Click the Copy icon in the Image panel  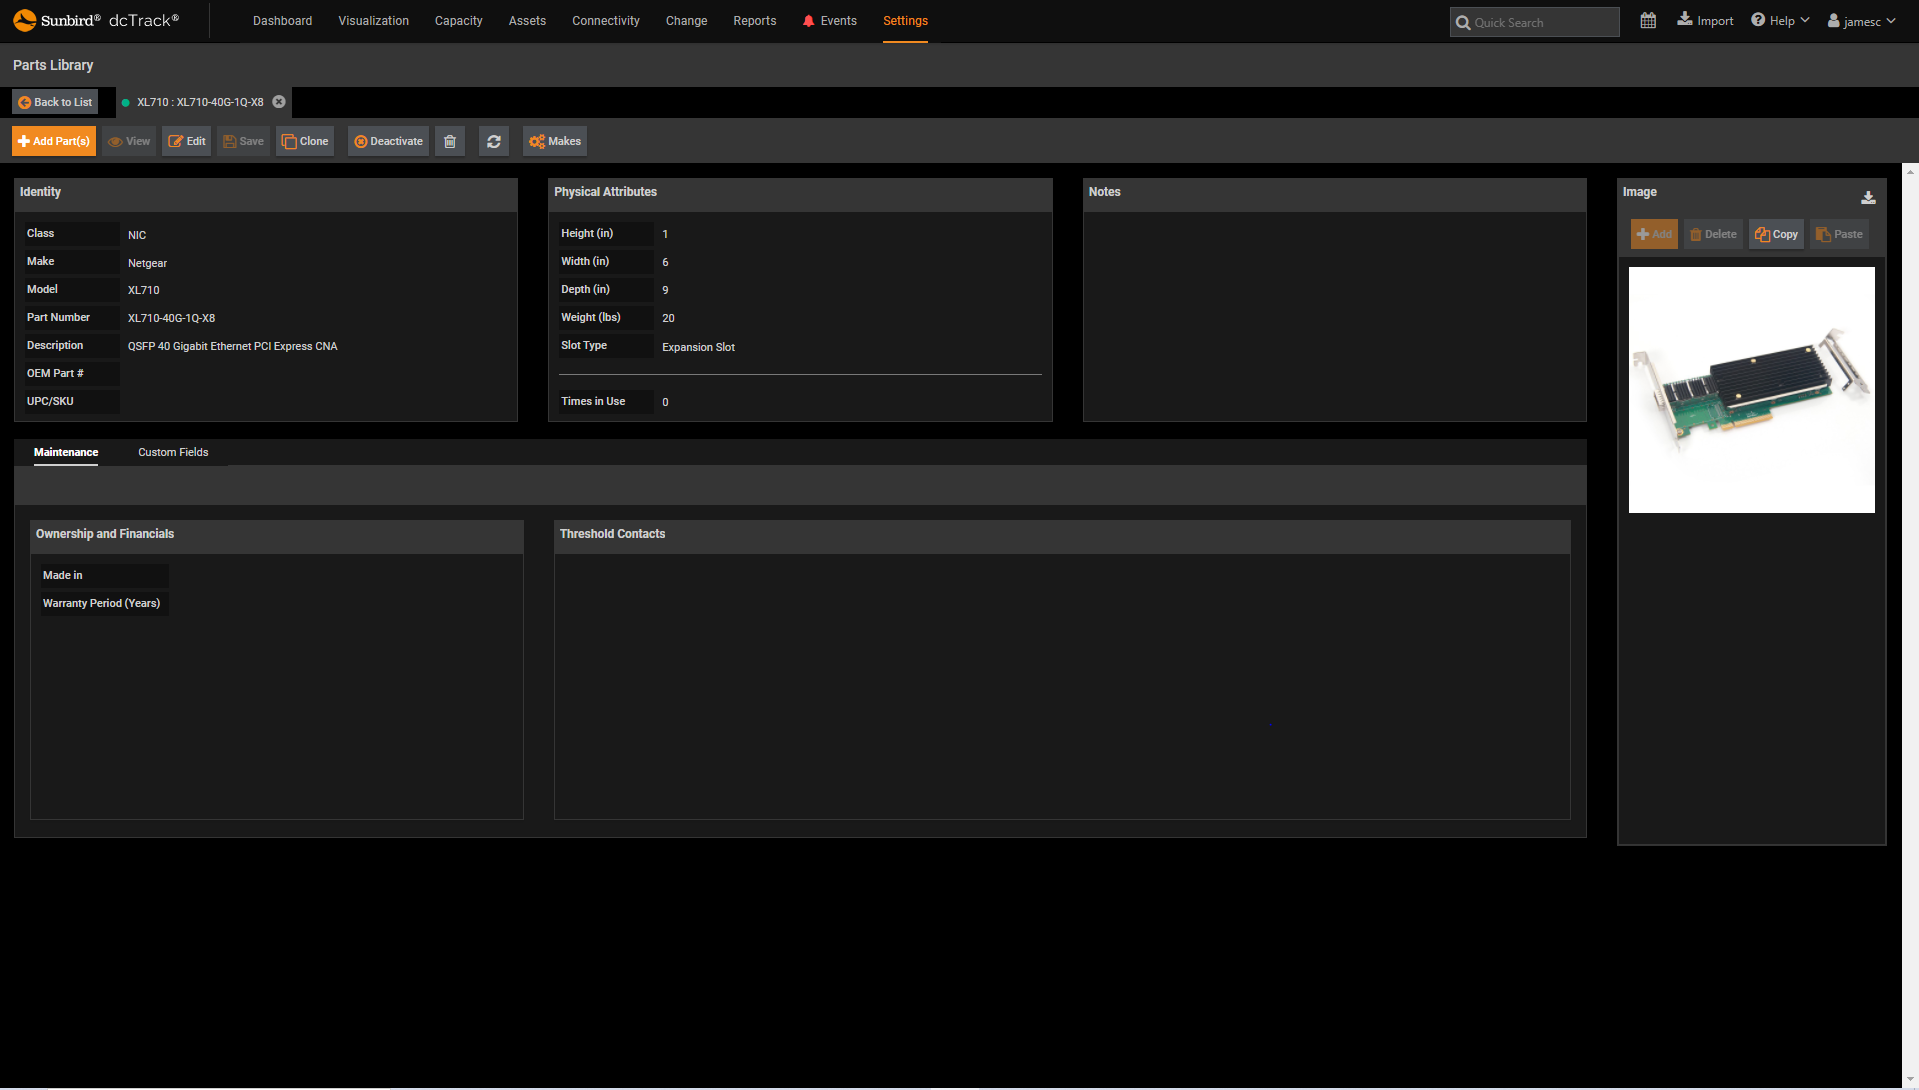point(1775,233)
